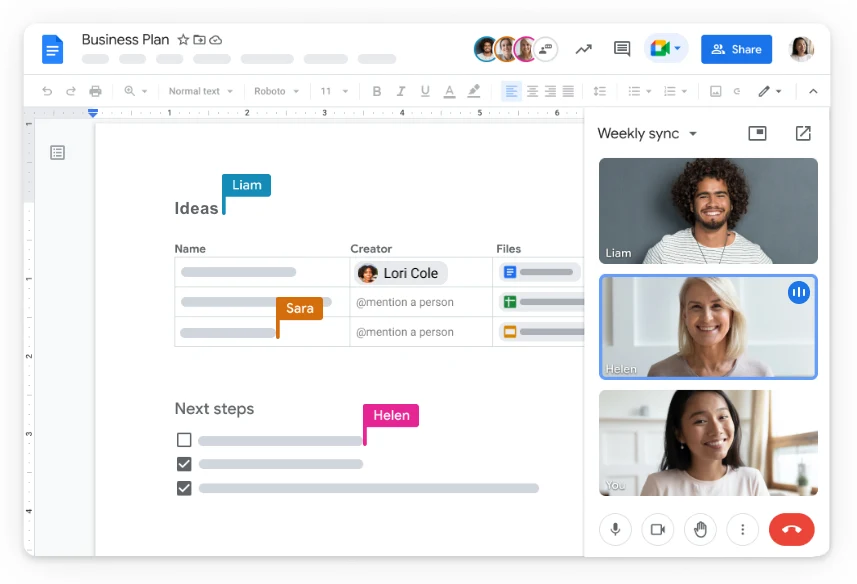Click the Ideas heading
The image size is (857, 584).
click(x=196, y=208)
